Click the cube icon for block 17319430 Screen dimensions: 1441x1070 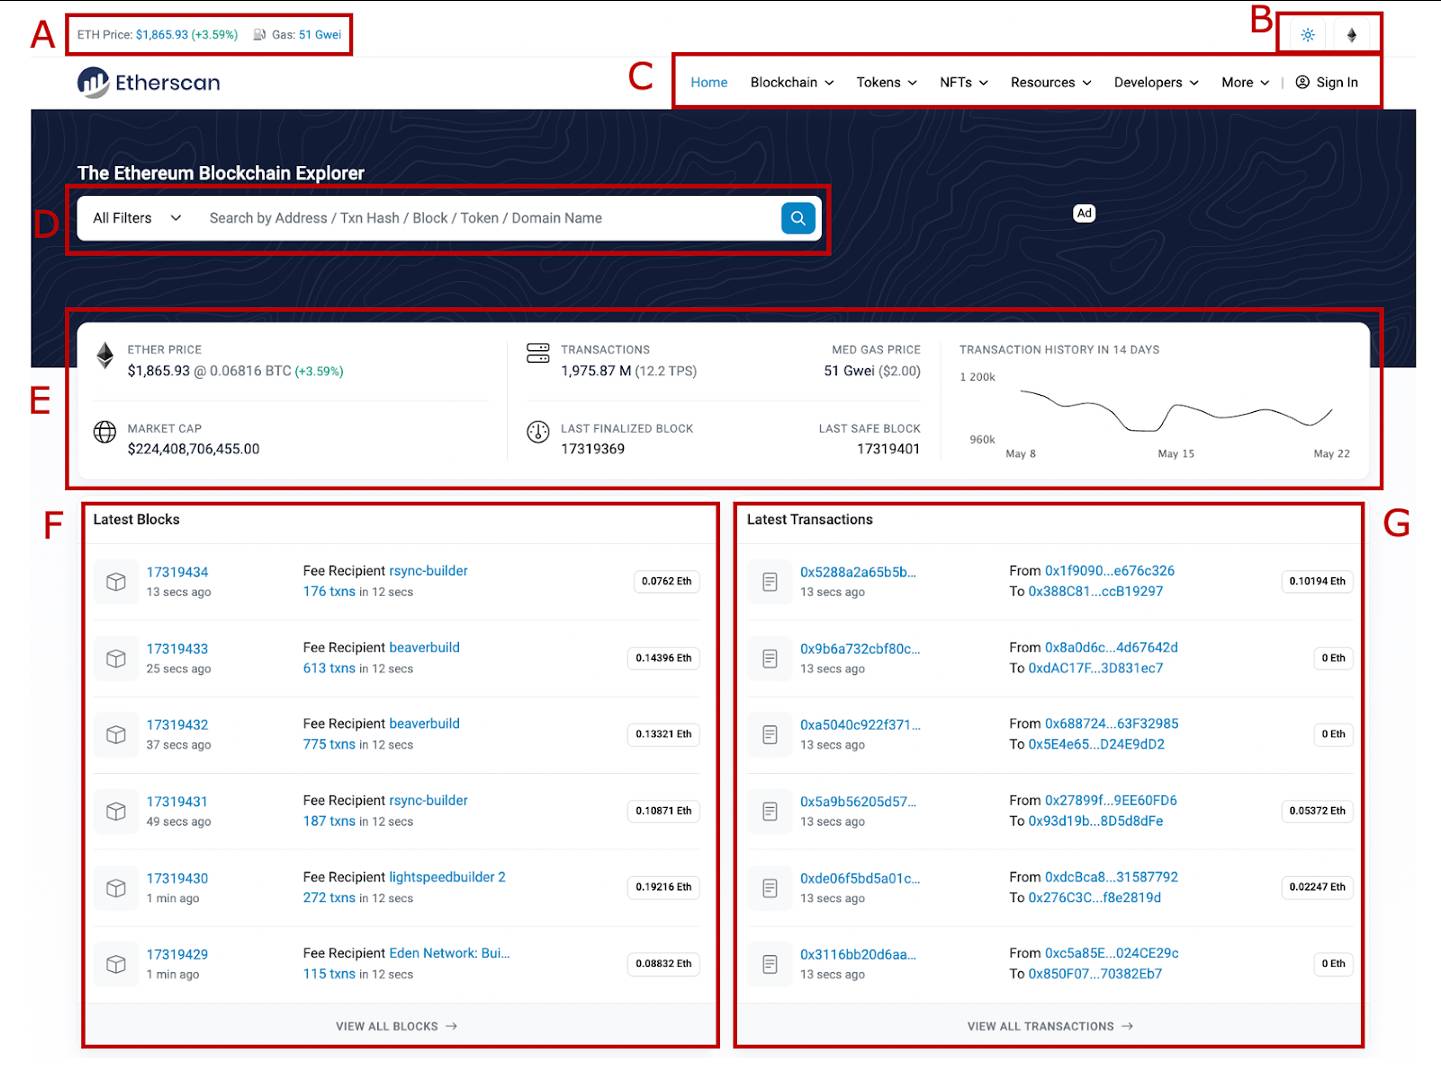[116, 887]
